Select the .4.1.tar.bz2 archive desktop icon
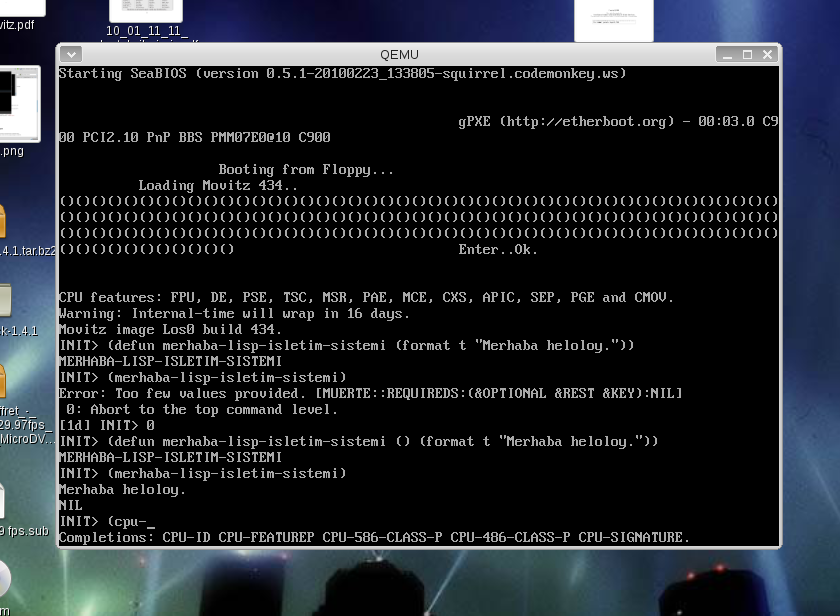Image resolution: width=840 pixels, height=616 pixels. pyautogui.click(x=27, y=230)
